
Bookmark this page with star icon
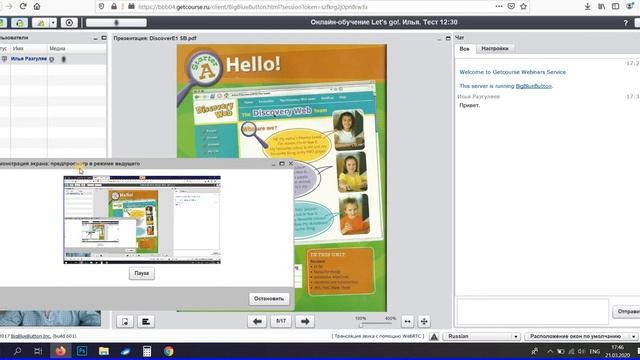[x=523, y=7]
